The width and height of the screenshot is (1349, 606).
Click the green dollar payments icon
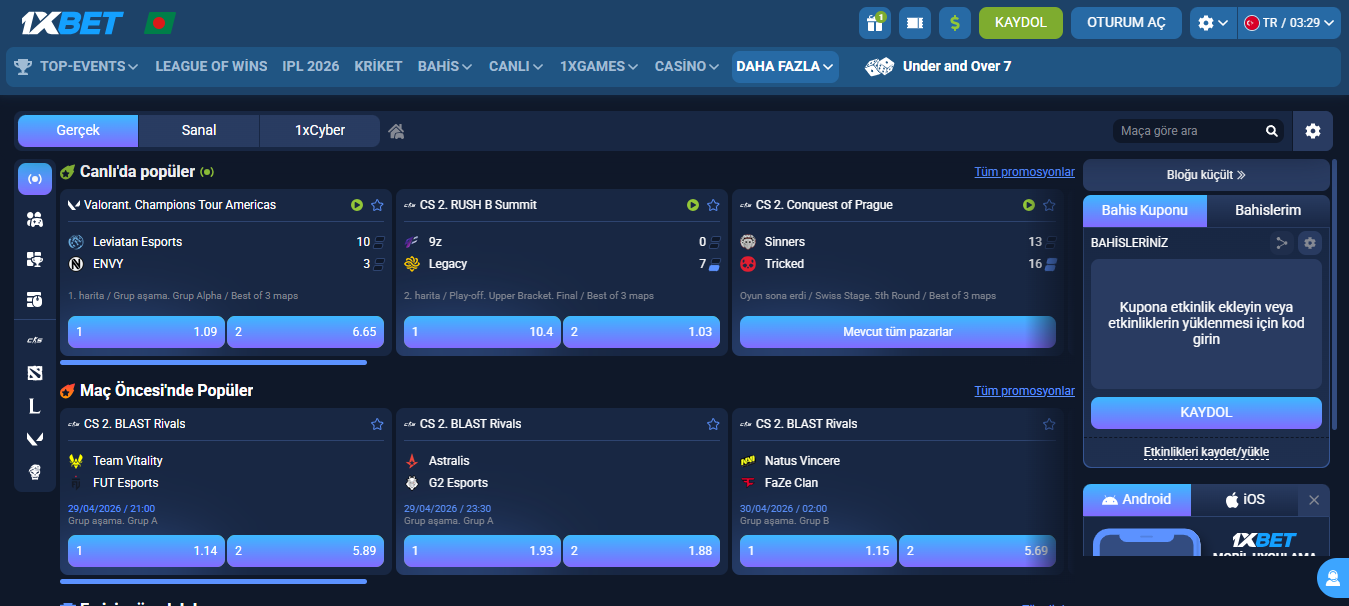[955, 22]
